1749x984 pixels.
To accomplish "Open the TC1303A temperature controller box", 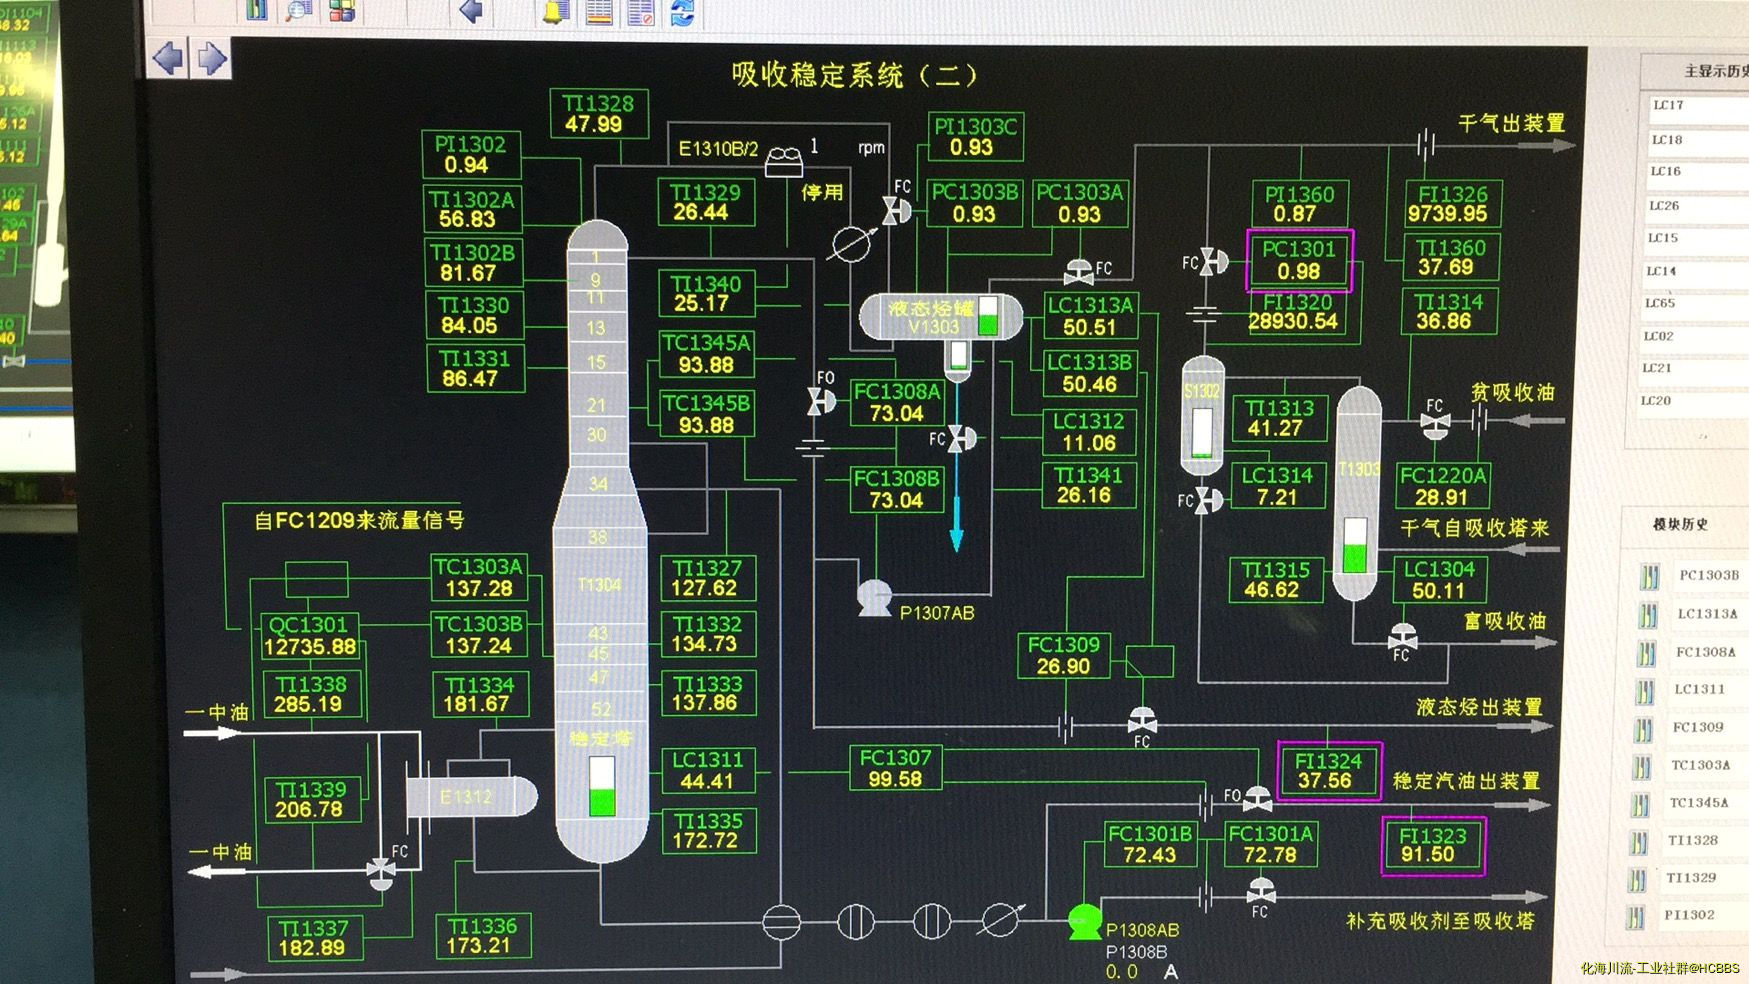I will click(x=478, y=577).
